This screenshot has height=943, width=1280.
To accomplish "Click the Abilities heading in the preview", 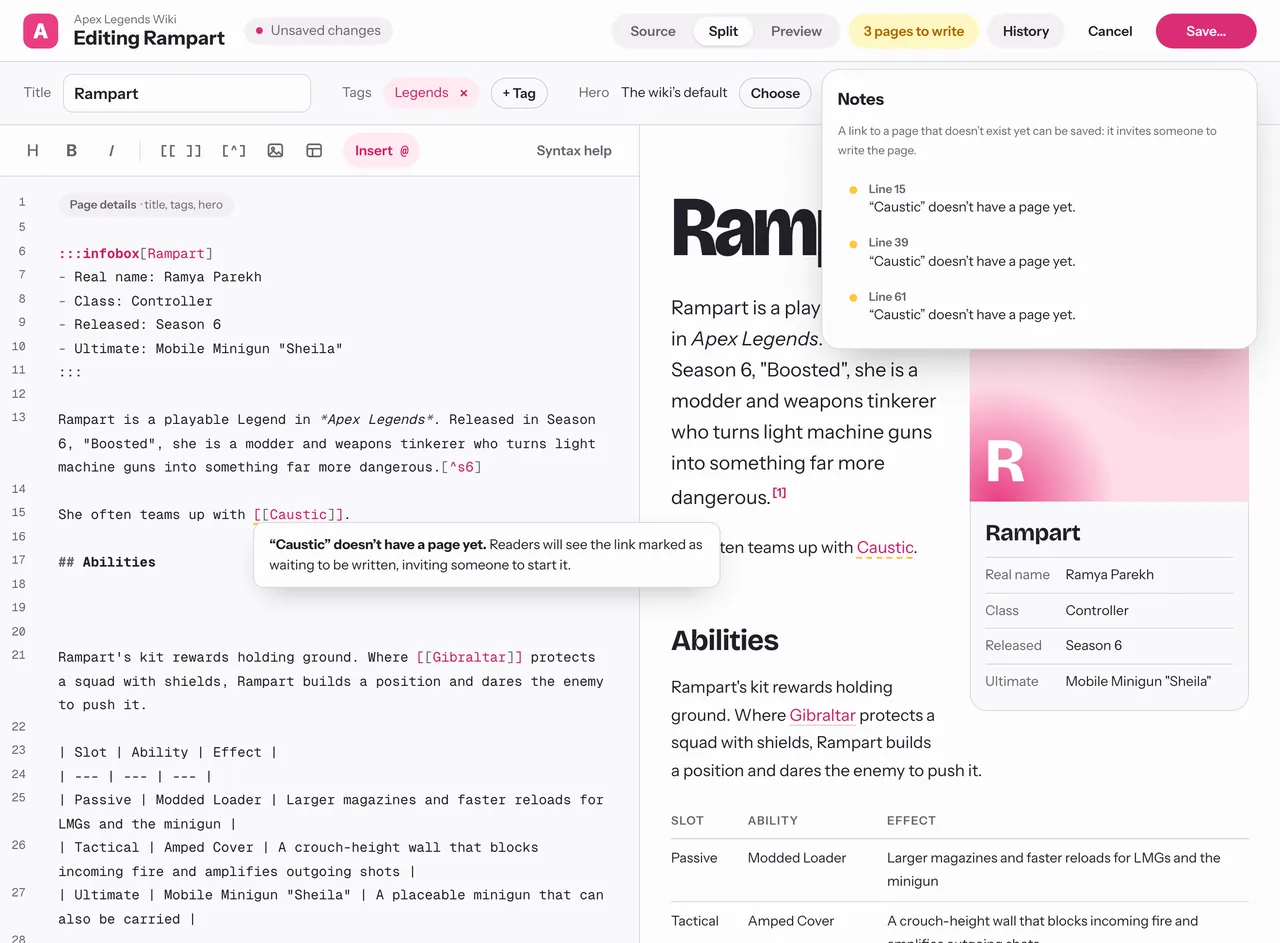I will [725, 640].
